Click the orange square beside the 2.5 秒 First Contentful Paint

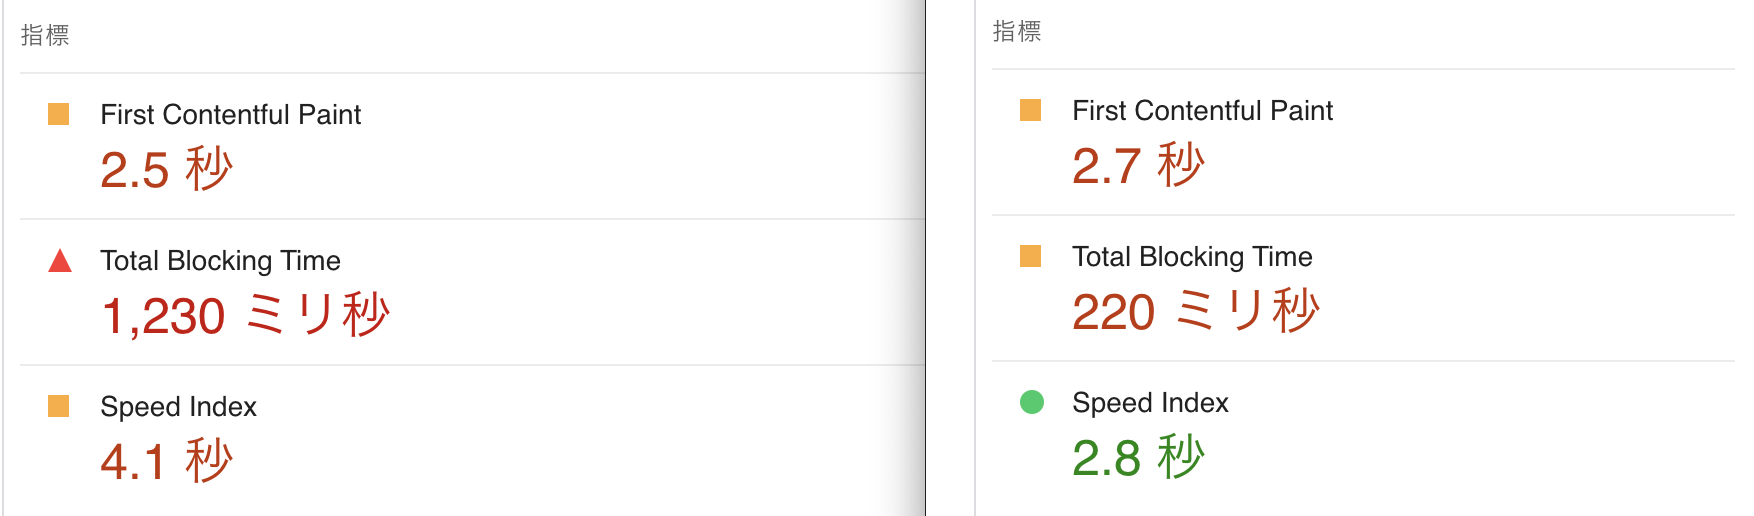pos(59,114)
